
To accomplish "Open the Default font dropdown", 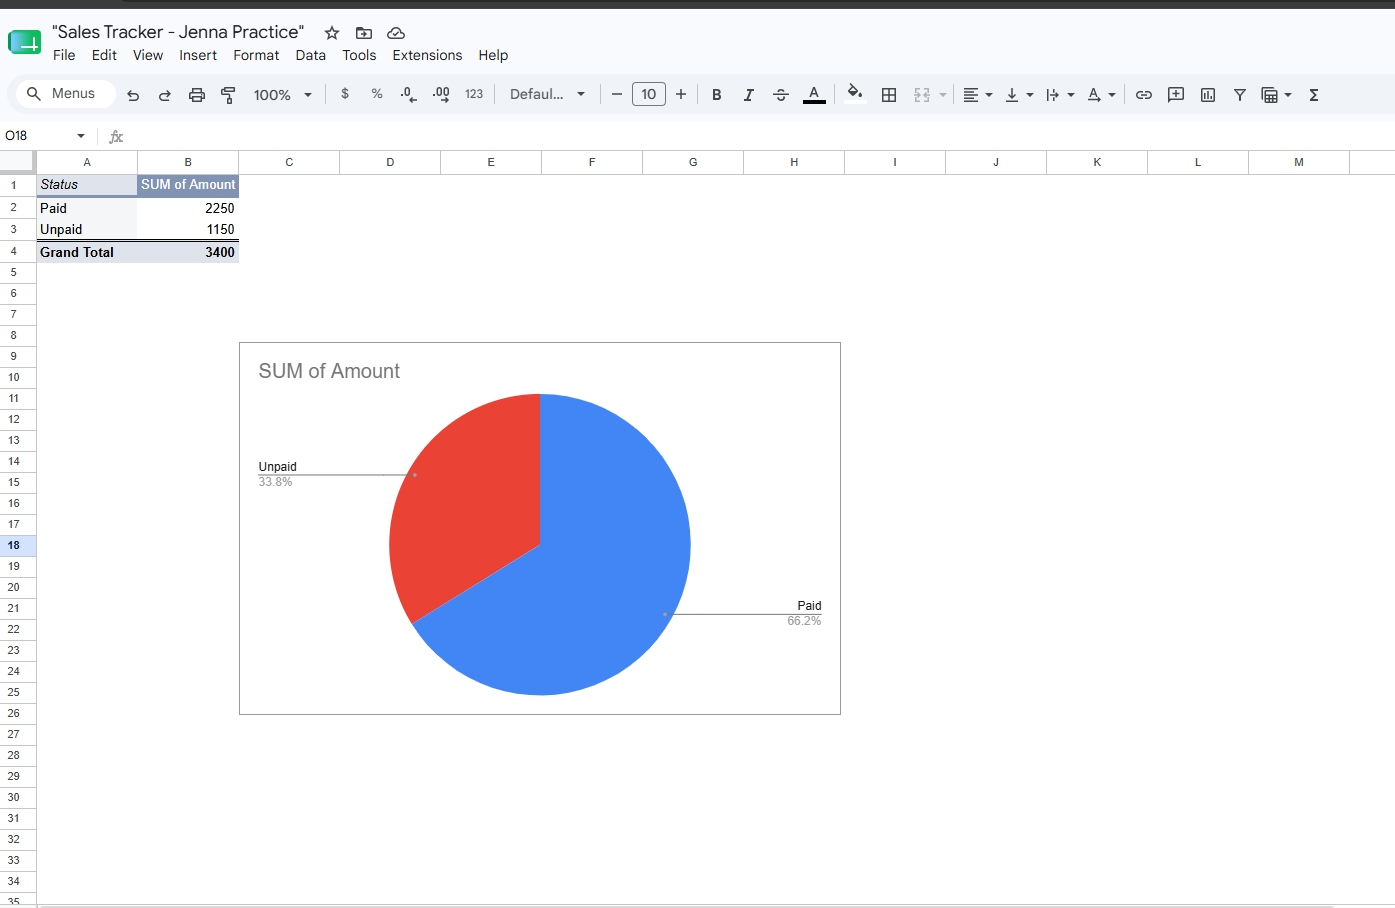I will 547,94.
